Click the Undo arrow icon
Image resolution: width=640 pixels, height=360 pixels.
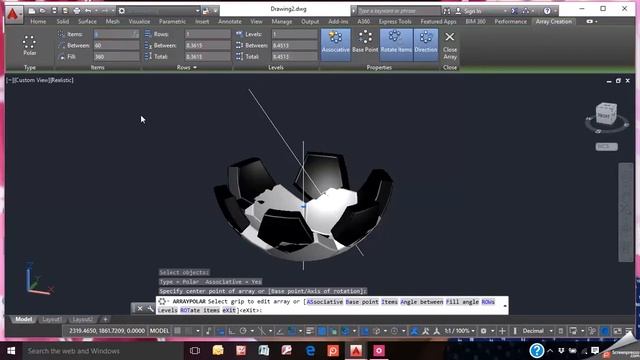point(88,11)
